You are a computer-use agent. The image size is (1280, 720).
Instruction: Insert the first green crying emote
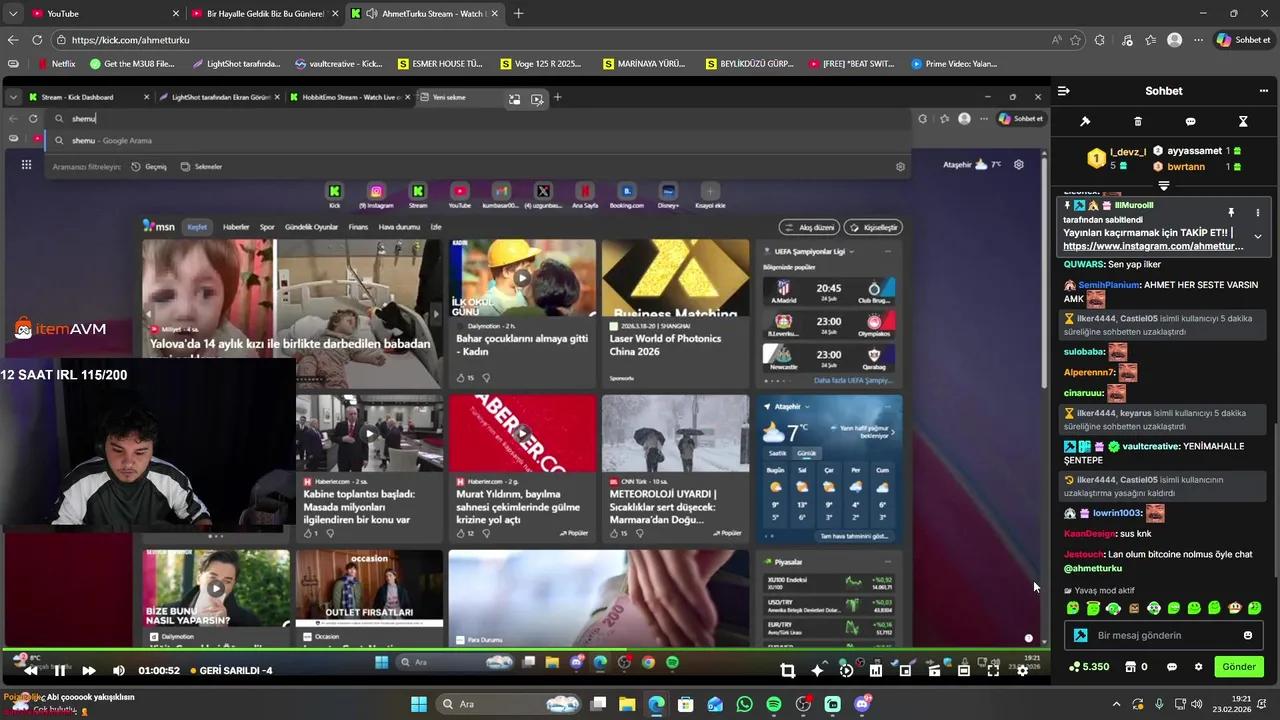tap(1073, 608)
